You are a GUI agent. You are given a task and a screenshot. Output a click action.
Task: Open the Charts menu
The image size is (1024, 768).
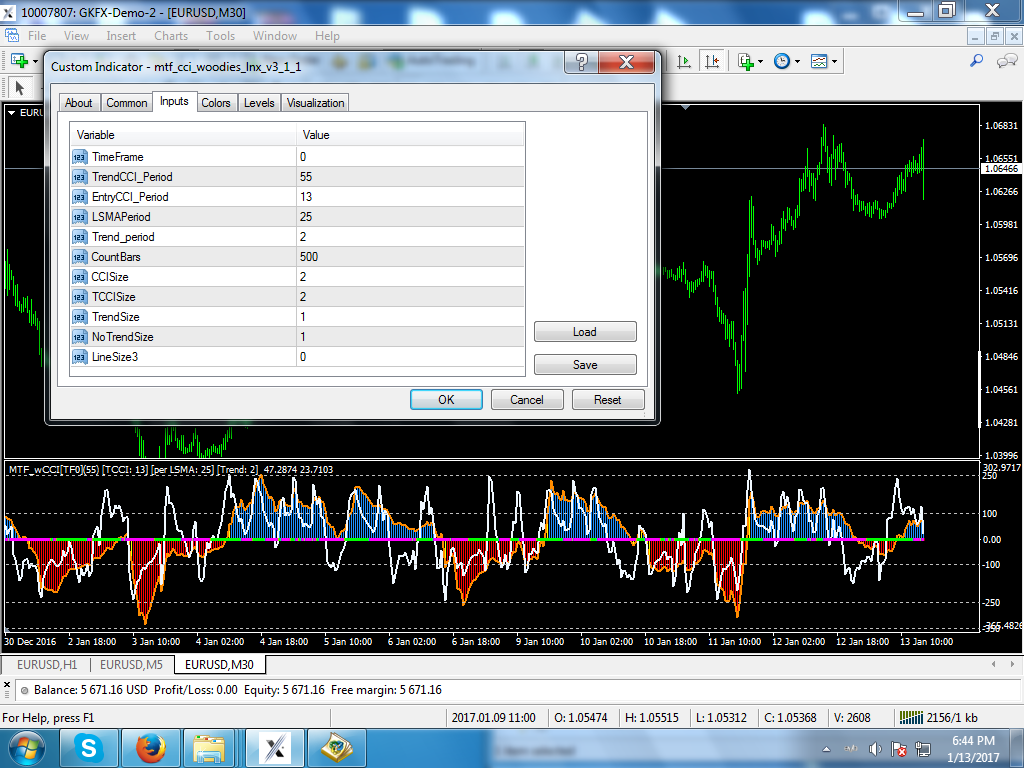coord(171,36)
